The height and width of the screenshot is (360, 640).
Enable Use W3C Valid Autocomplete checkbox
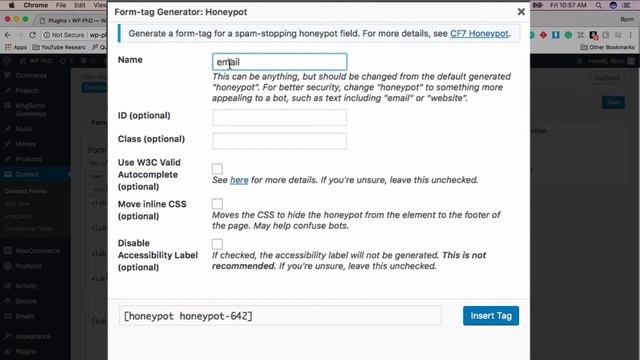(x=217, y=169)
